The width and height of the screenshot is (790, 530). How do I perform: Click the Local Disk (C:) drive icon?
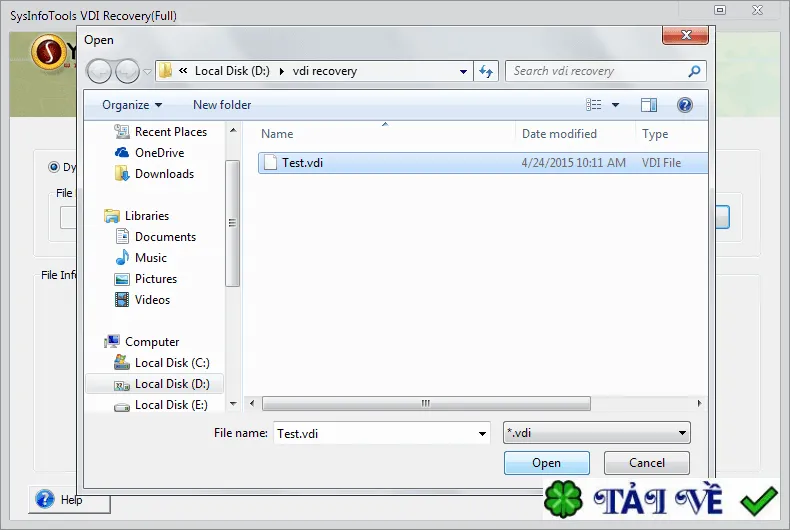pos(122,362)
